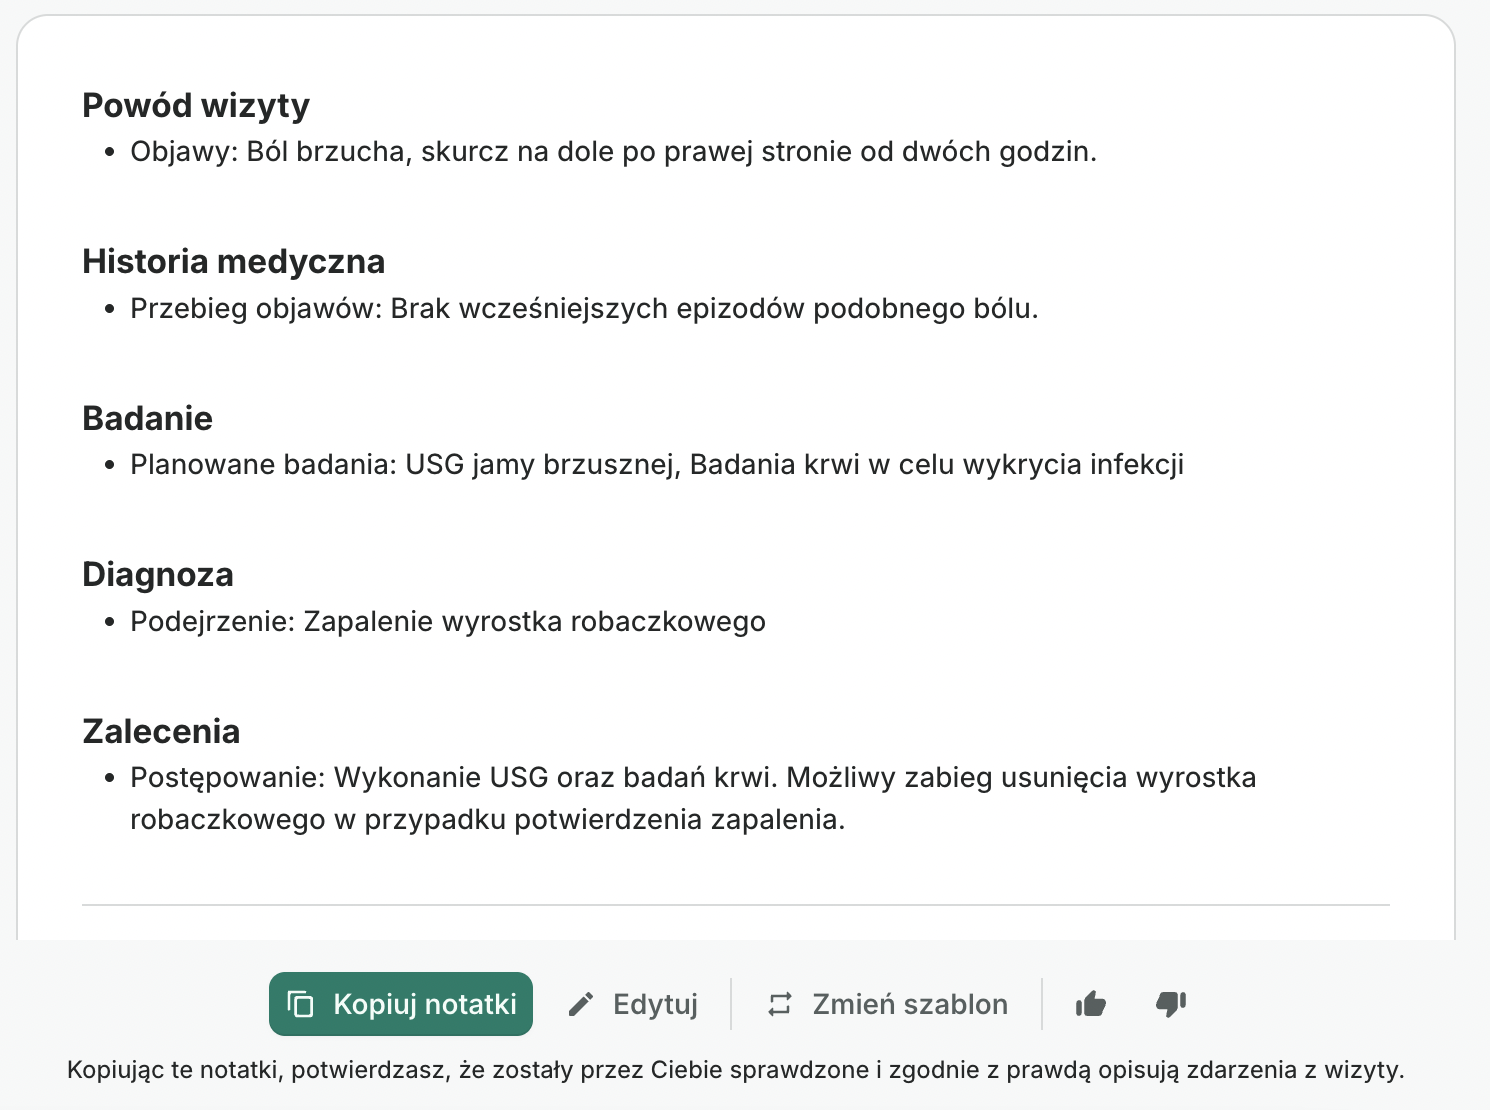
Task: Open the note editor via Edytuj
Action: point(655,1003)
